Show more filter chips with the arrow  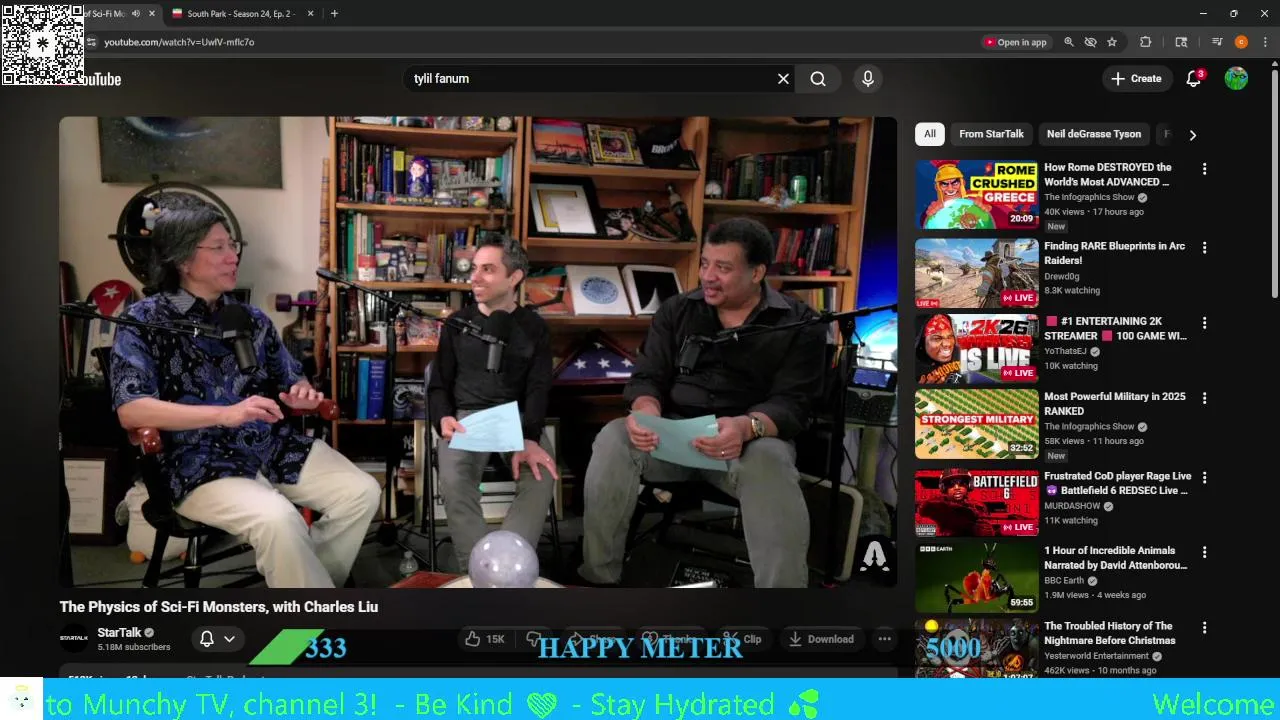point(1192,134)
